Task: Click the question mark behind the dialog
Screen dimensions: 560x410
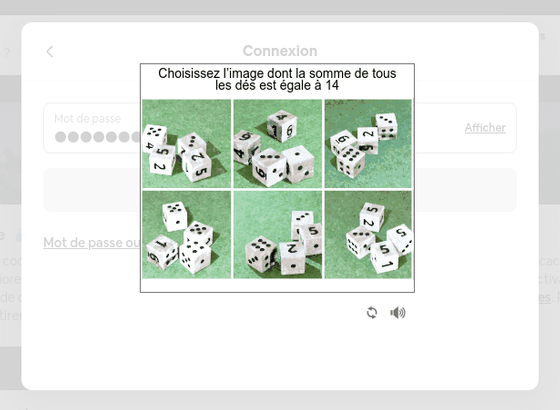Action: pyautogui.click(x=7, y=54)
